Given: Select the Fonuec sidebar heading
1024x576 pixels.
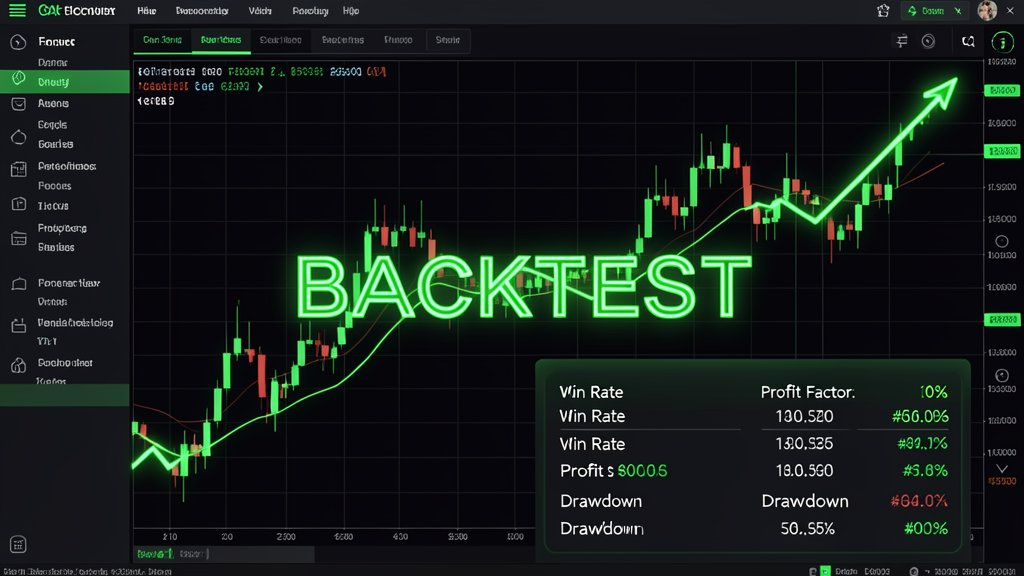Looking at the screenshot, I should [x=56, y=42].
